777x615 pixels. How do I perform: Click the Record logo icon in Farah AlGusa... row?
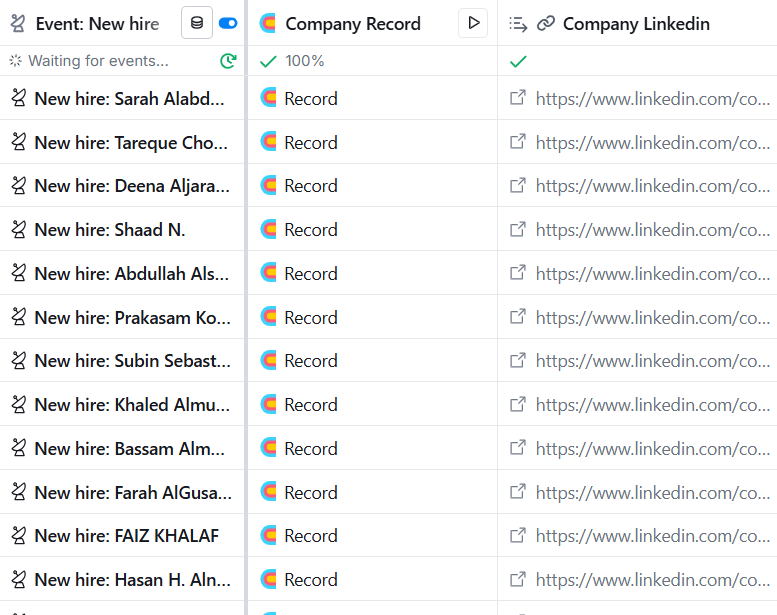point(268,491)
